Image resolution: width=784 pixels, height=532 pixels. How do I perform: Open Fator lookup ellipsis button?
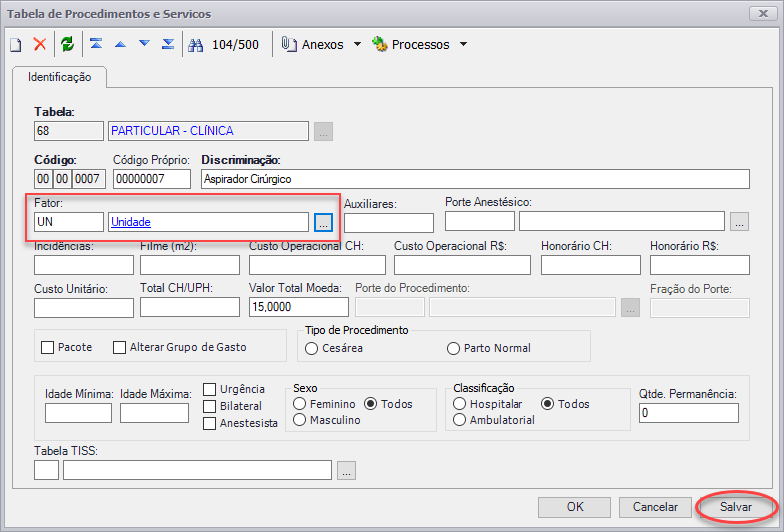point(324,222)
